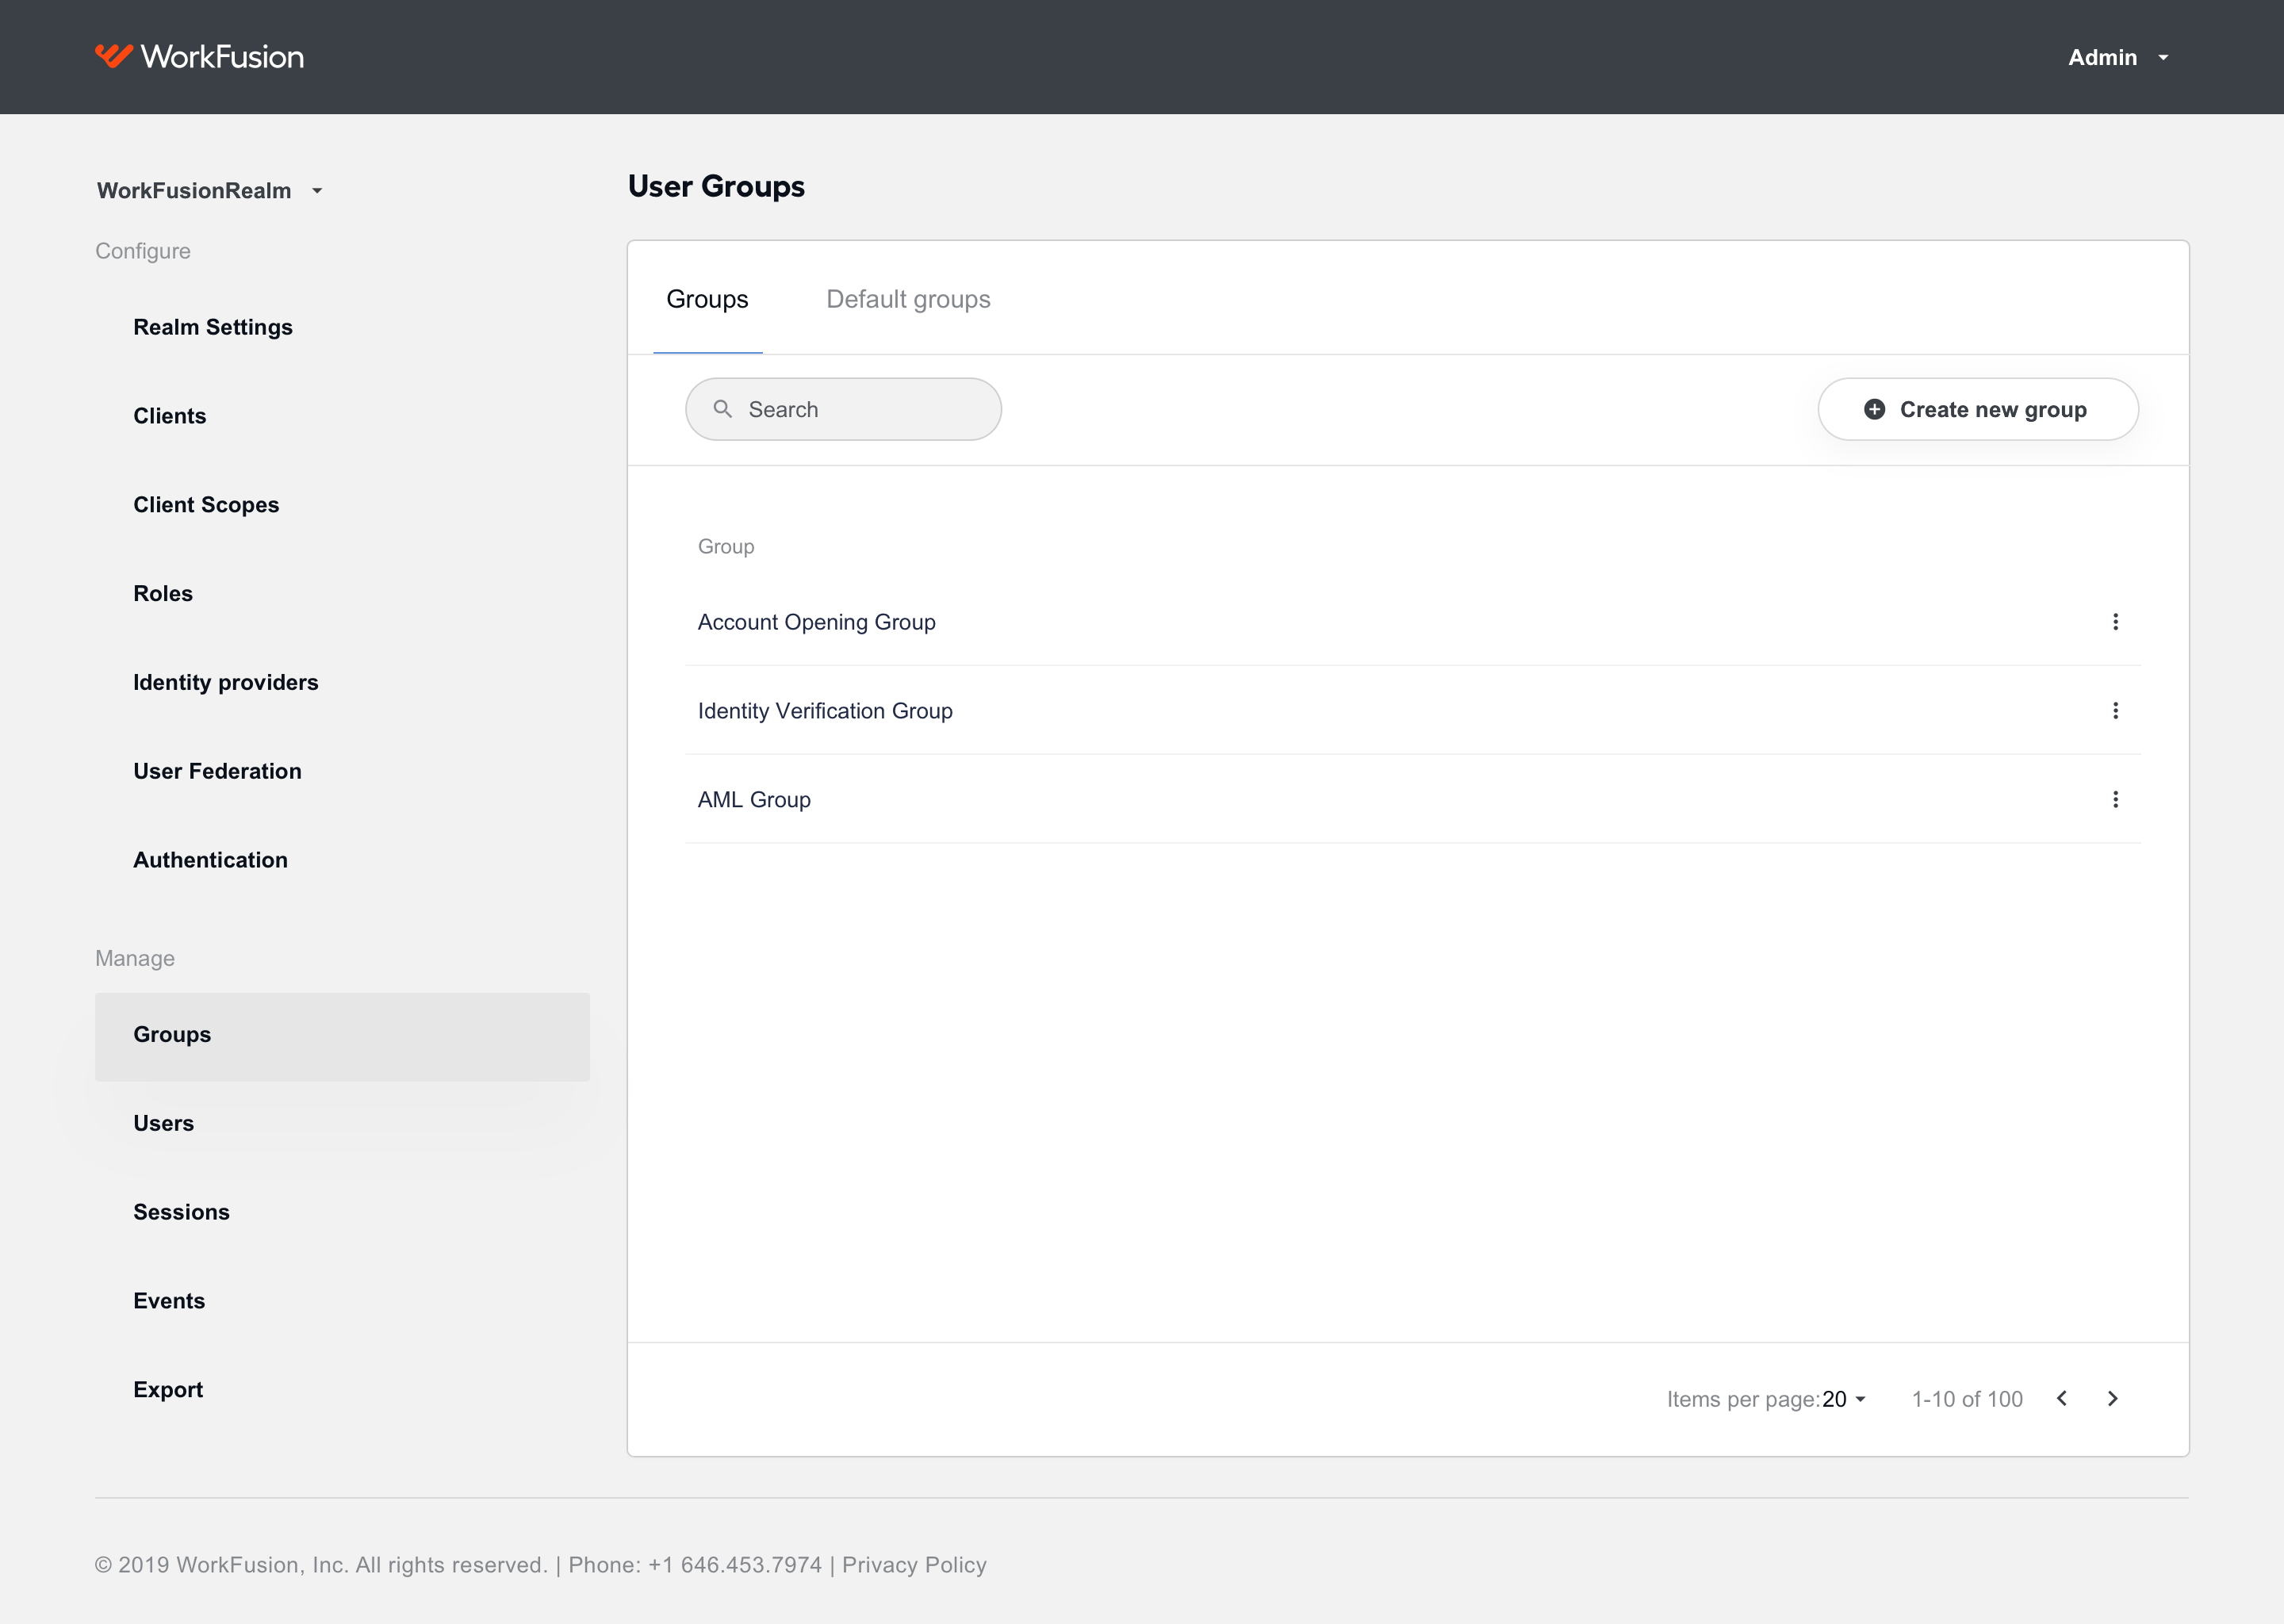Click the phone number in the footer
2284x1624 pixels.
pos(735,1565)
